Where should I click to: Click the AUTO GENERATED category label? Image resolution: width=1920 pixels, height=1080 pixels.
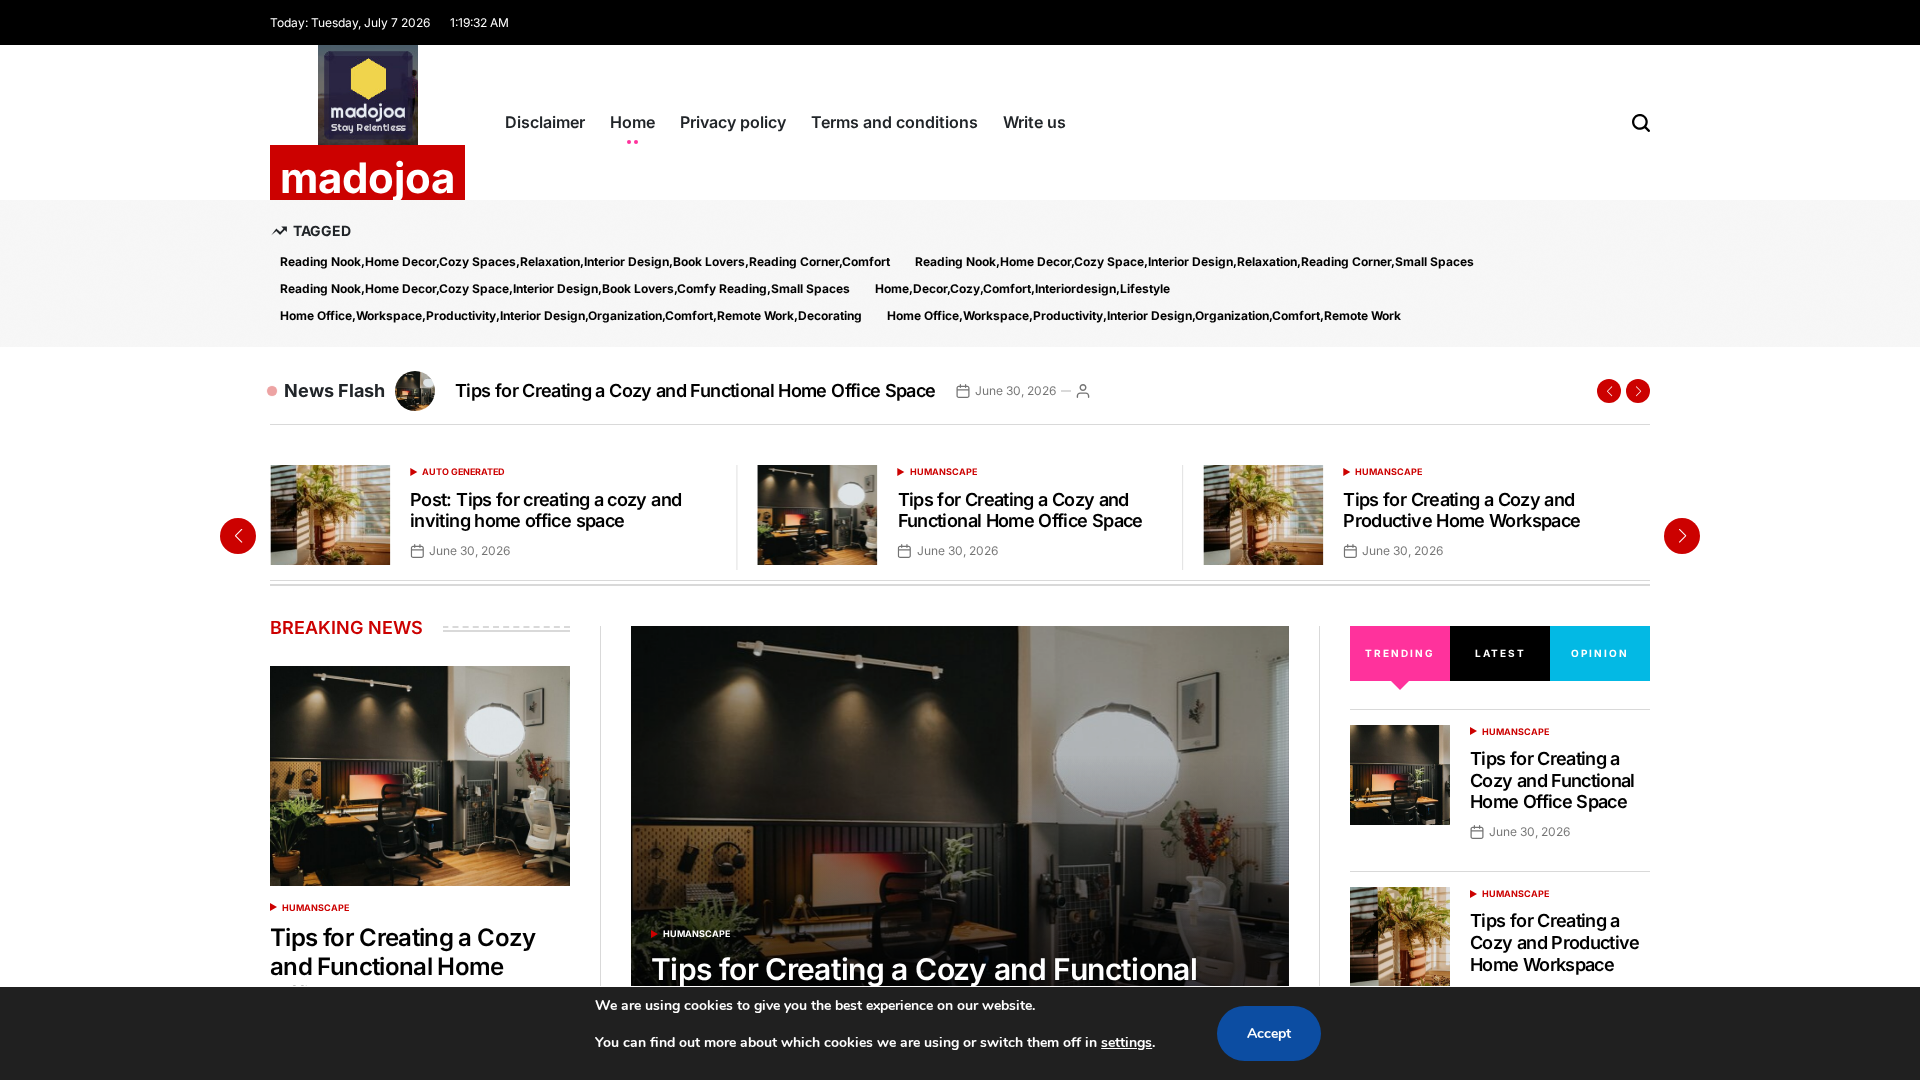(x=462, y=472)
